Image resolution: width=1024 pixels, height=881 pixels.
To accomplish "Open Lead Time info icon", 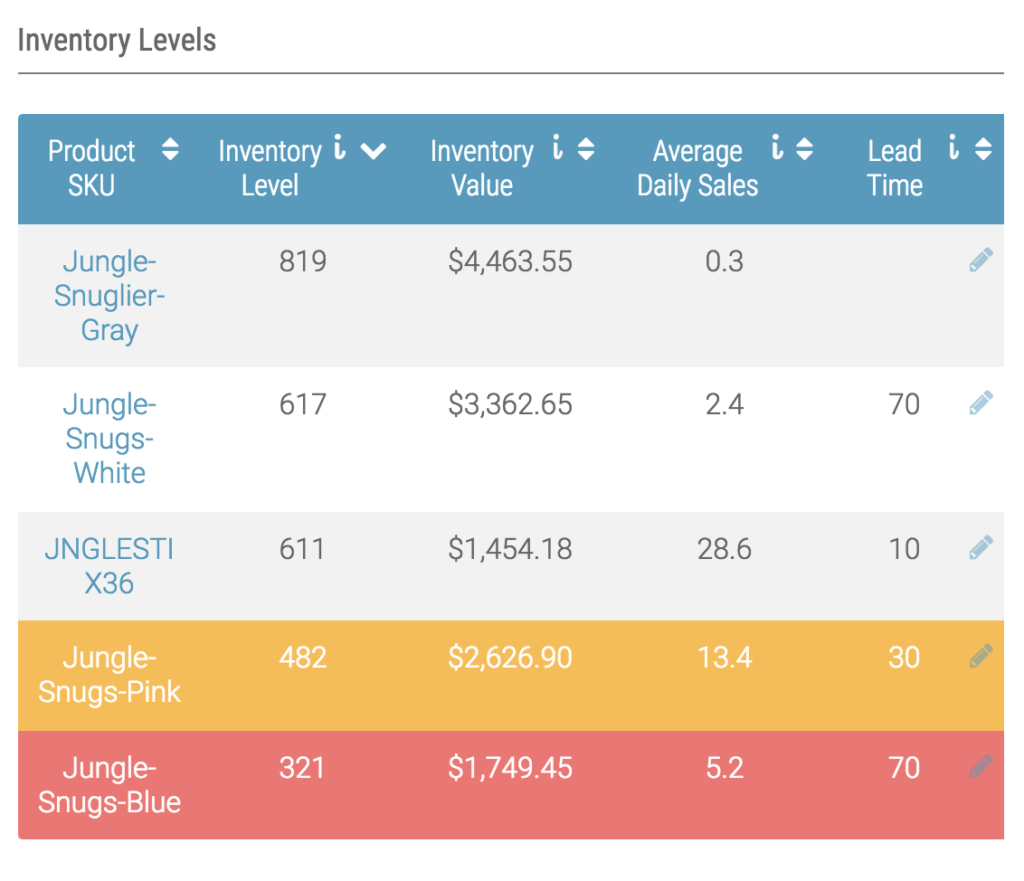I will pyautogui.click(x=953, y=150).
